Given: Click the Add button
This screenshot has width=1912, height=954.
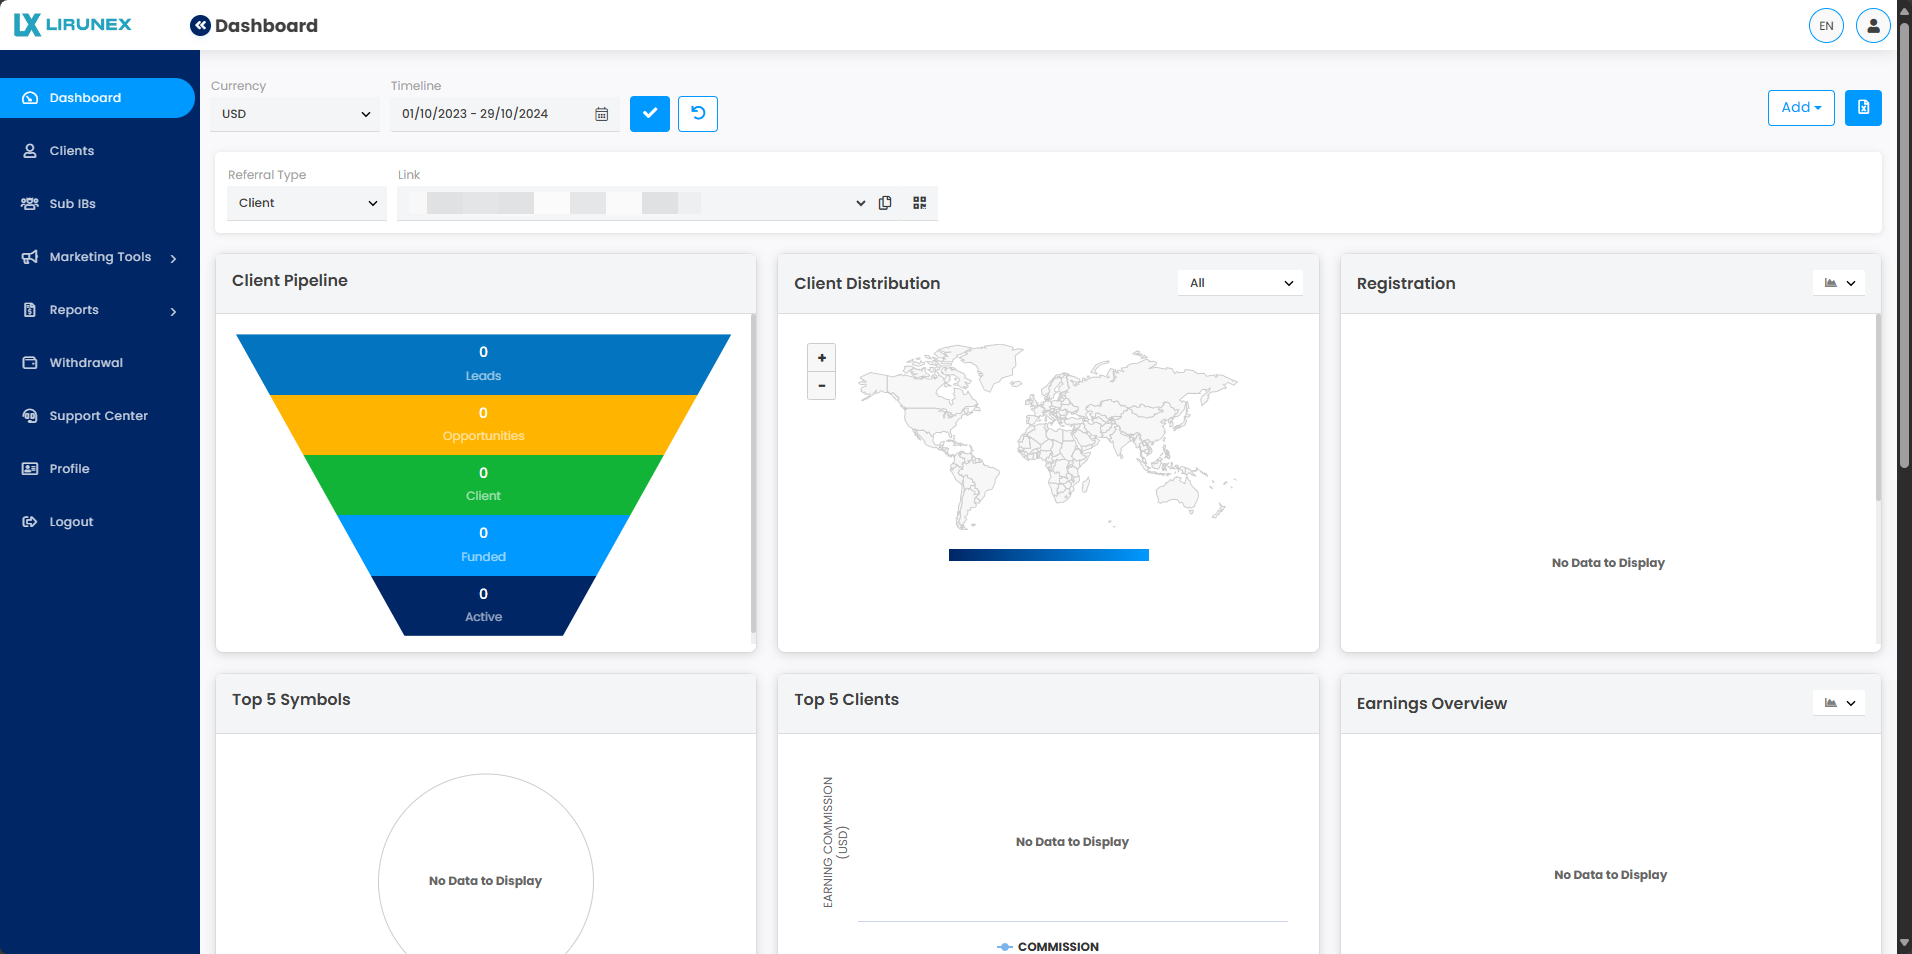Looking at the screenshot, I should tap(1800, 108).
